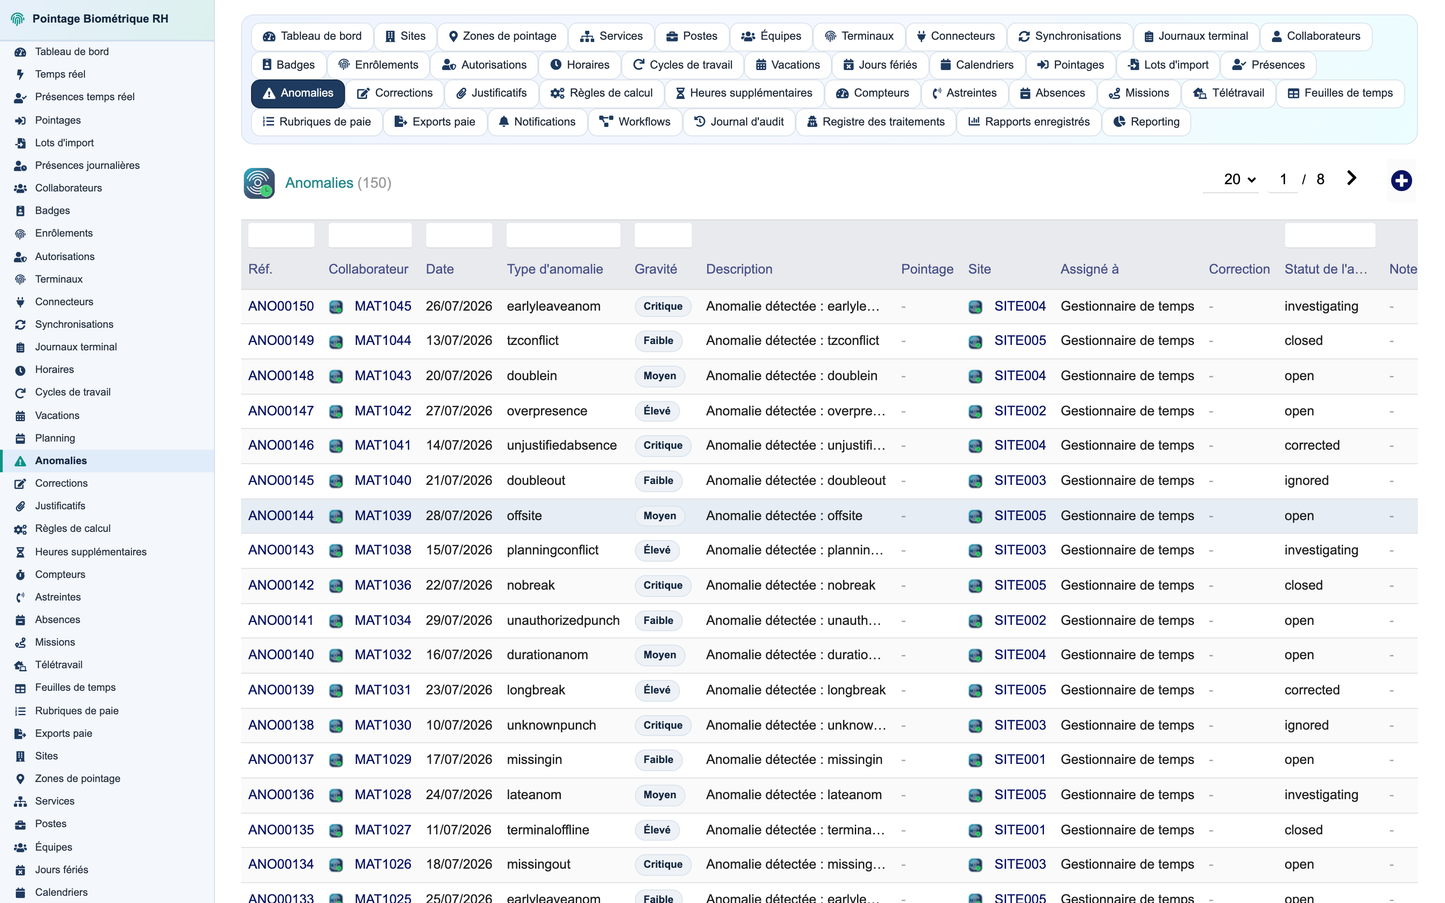This screenshot has width=1445, height=903.
Task: Click the Temps réel sidebar icon
Action: (20, 74)
